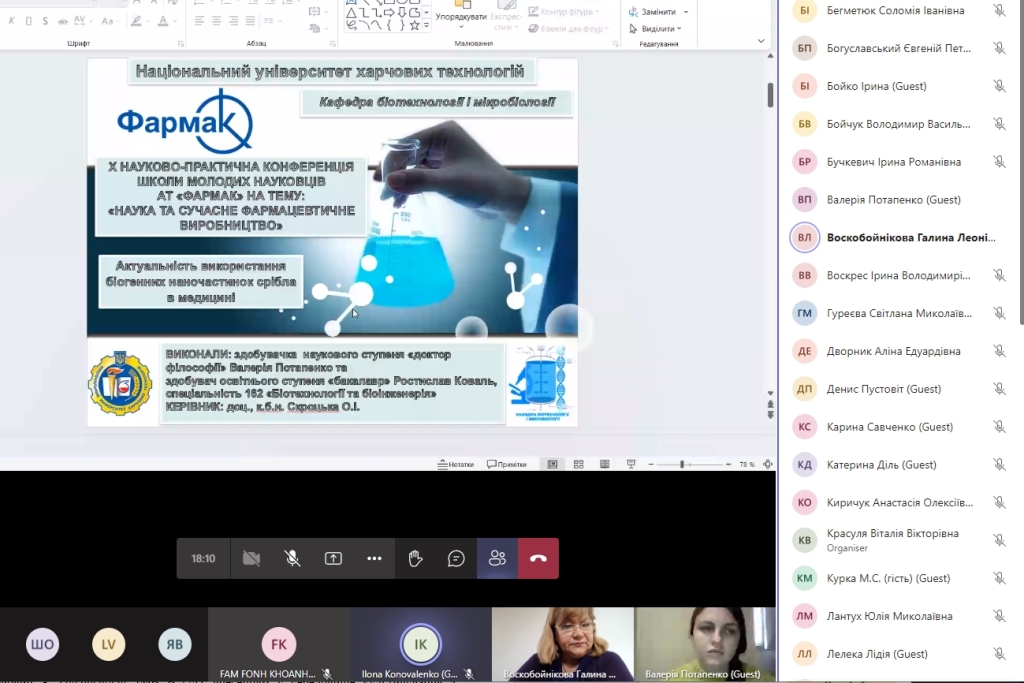
Task: Toggle participants panel
Action: (x=497, y=558)
